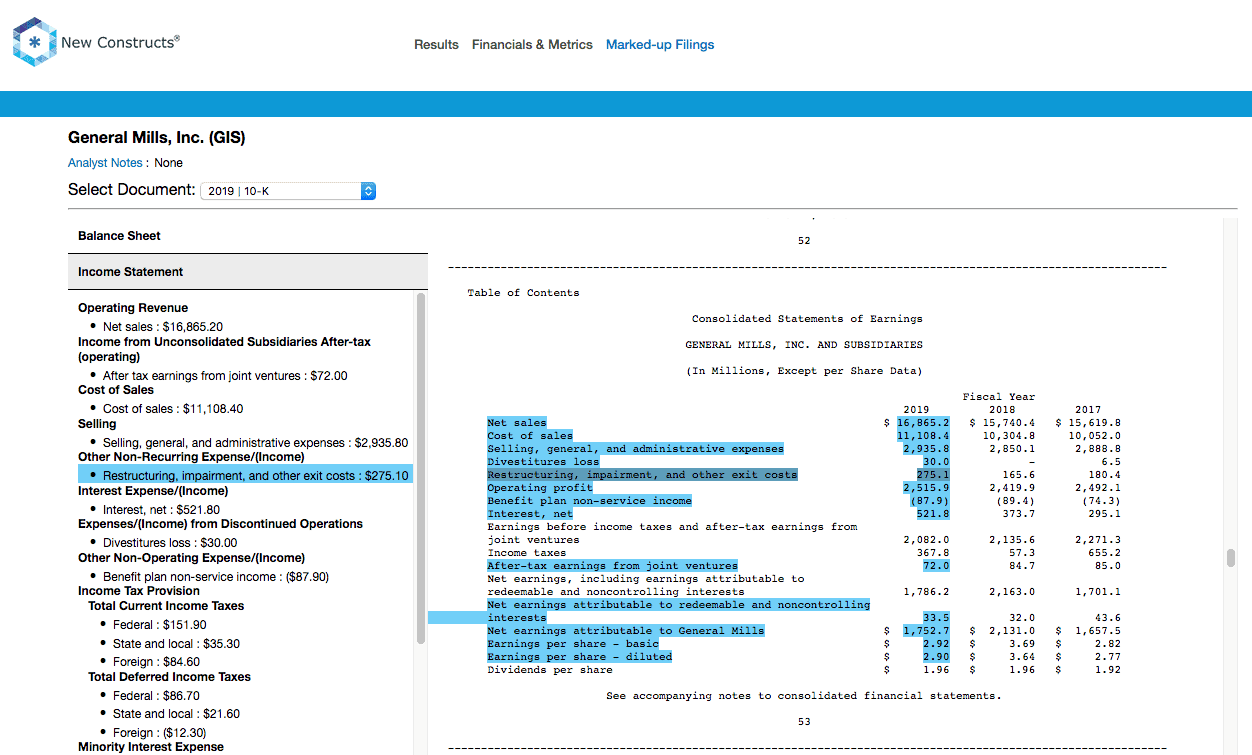
Task: Click the 2,515.9 operating profit value
Action: (926, 488)
